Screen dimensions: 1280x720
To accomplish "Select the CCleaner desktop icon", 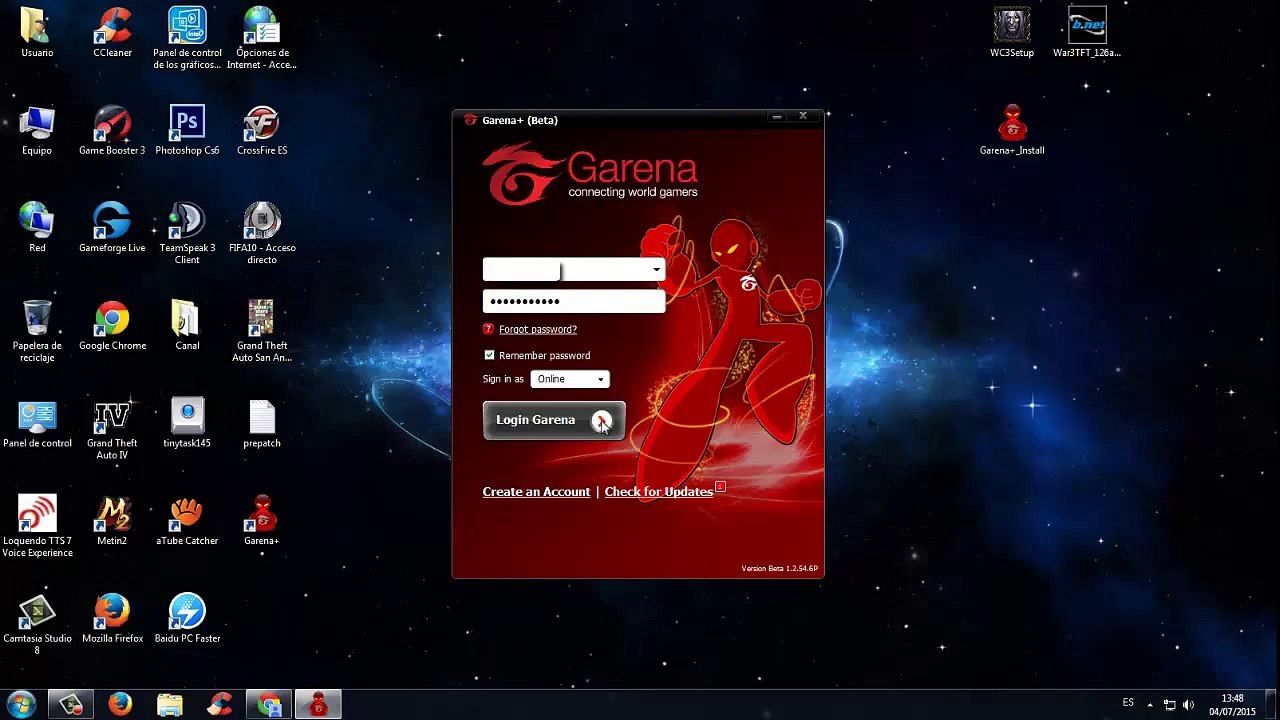I will (x=112, y=32).
